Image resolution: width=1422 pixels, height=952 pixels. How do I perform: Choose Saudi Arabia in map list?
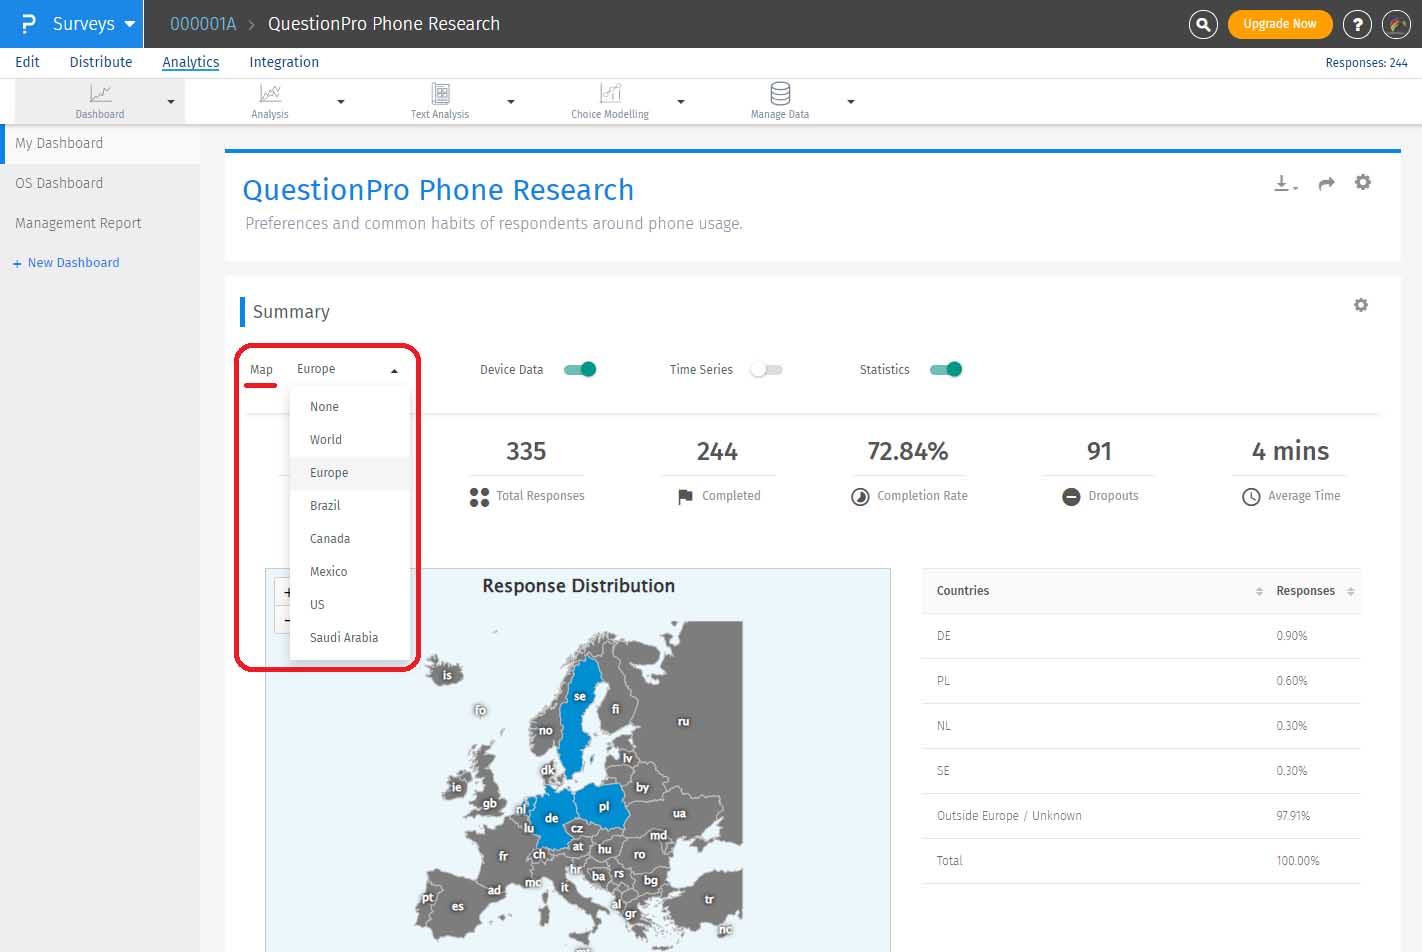(344, 638)
